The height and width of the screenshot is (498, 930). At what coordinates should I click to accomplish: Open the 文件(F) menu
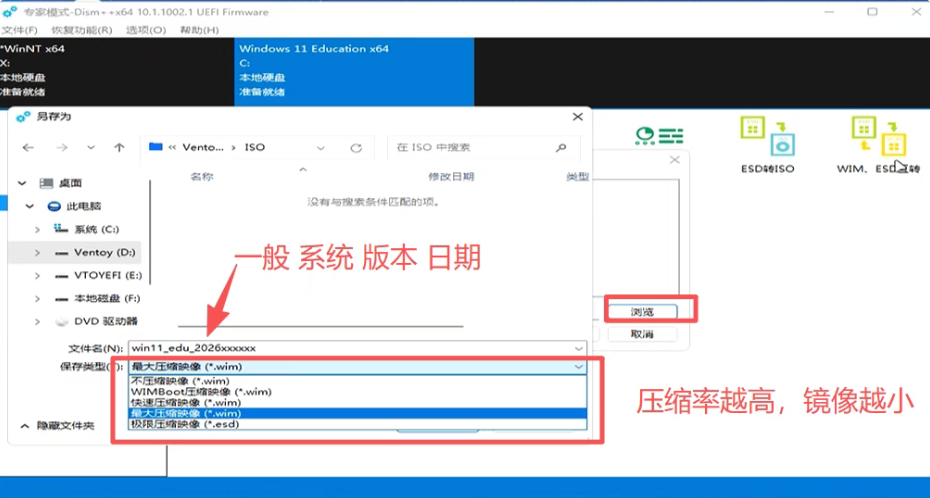pos(20,30)
